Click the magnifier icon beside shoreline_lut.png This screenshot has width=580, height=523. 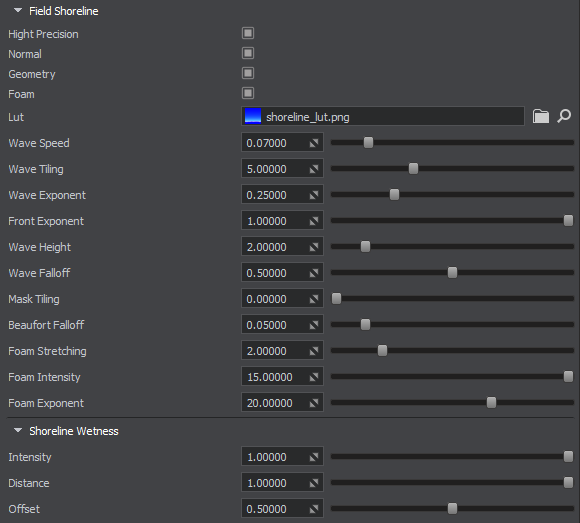click(564, 117)
